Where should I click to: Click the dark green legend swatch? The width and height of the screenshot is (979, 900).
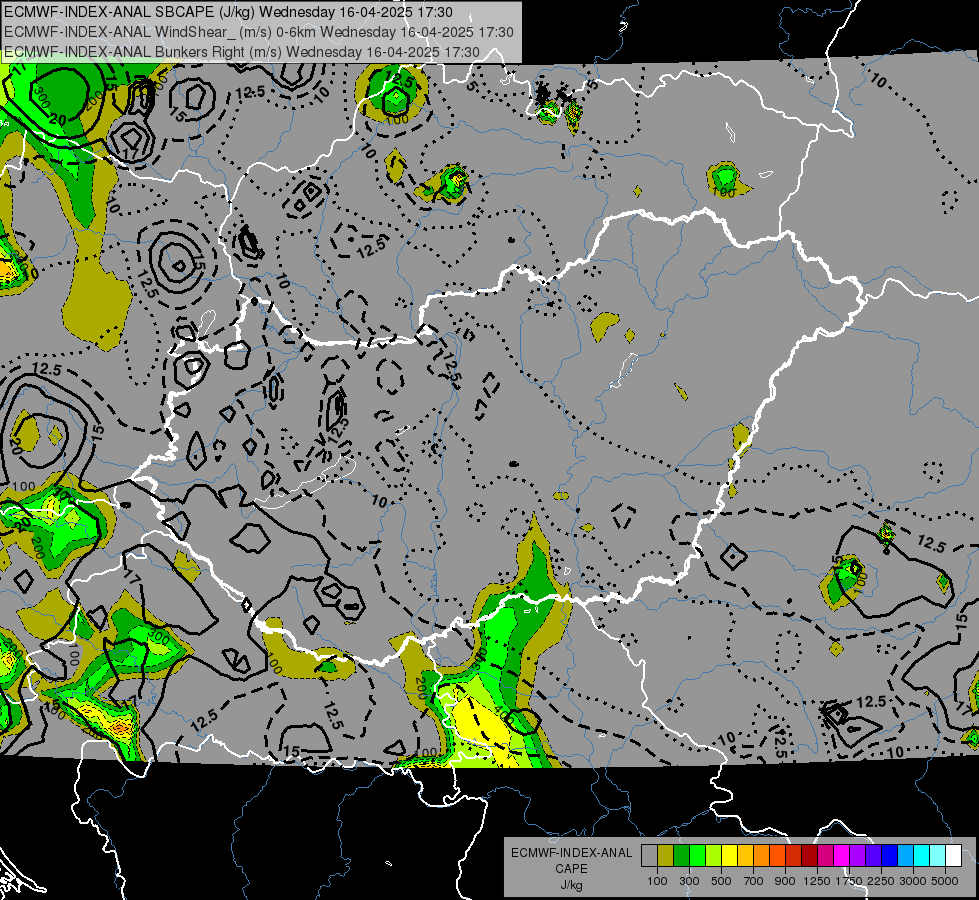pyautogui.click(x=681, y=855)
